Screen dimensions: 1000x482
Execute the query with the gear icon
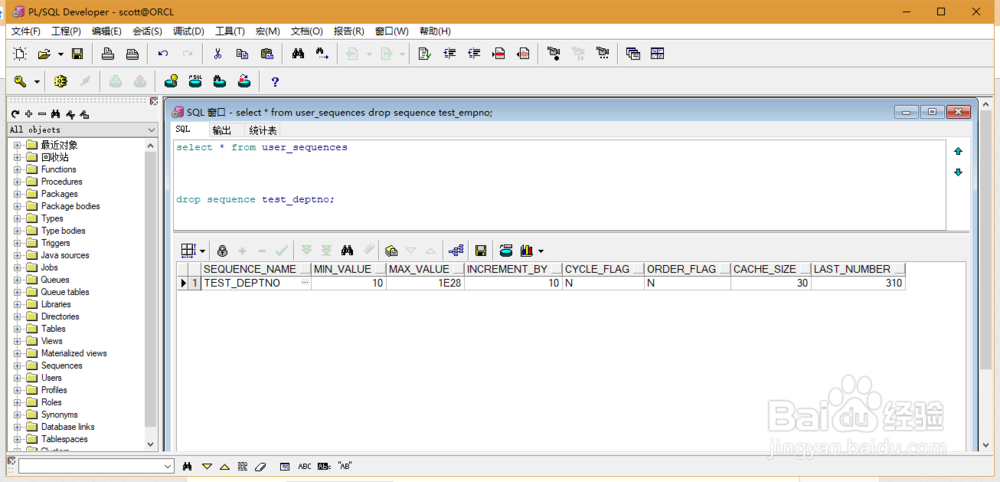click(x=61, y=82)
